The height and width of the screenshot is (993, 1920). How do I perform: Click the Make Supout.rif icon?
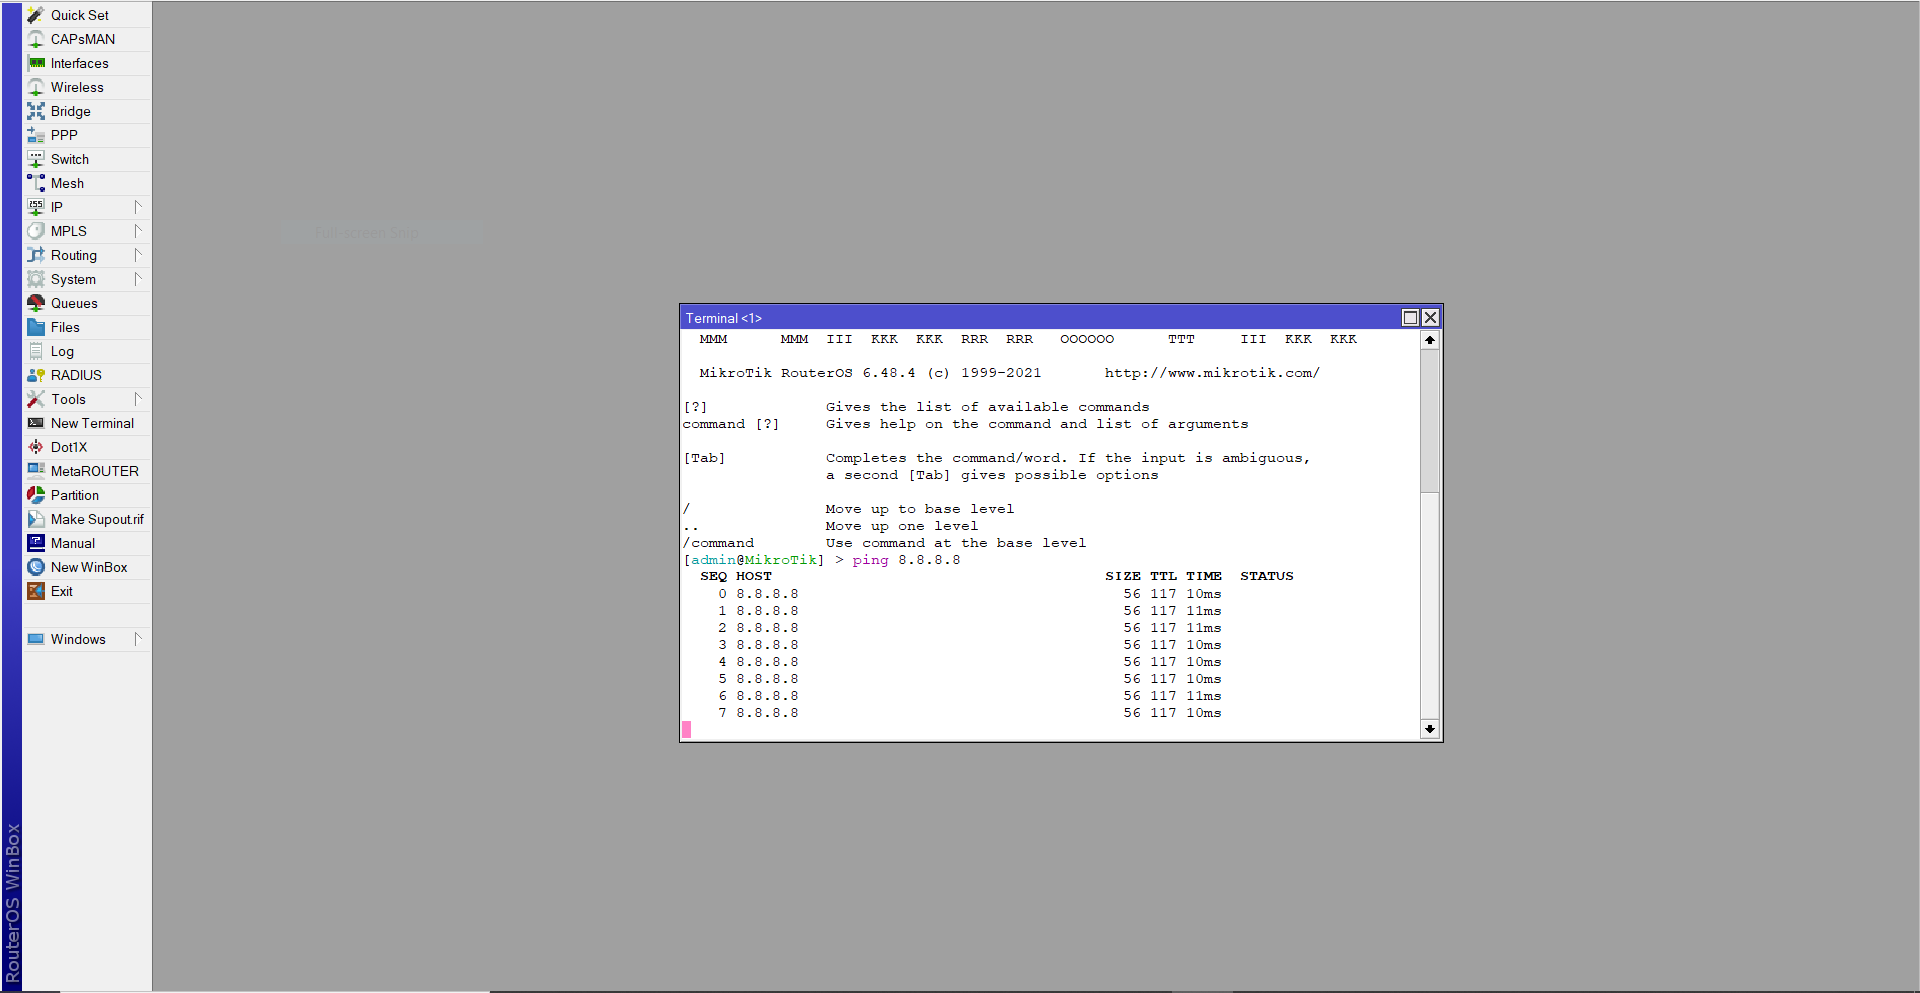point(36,519)
